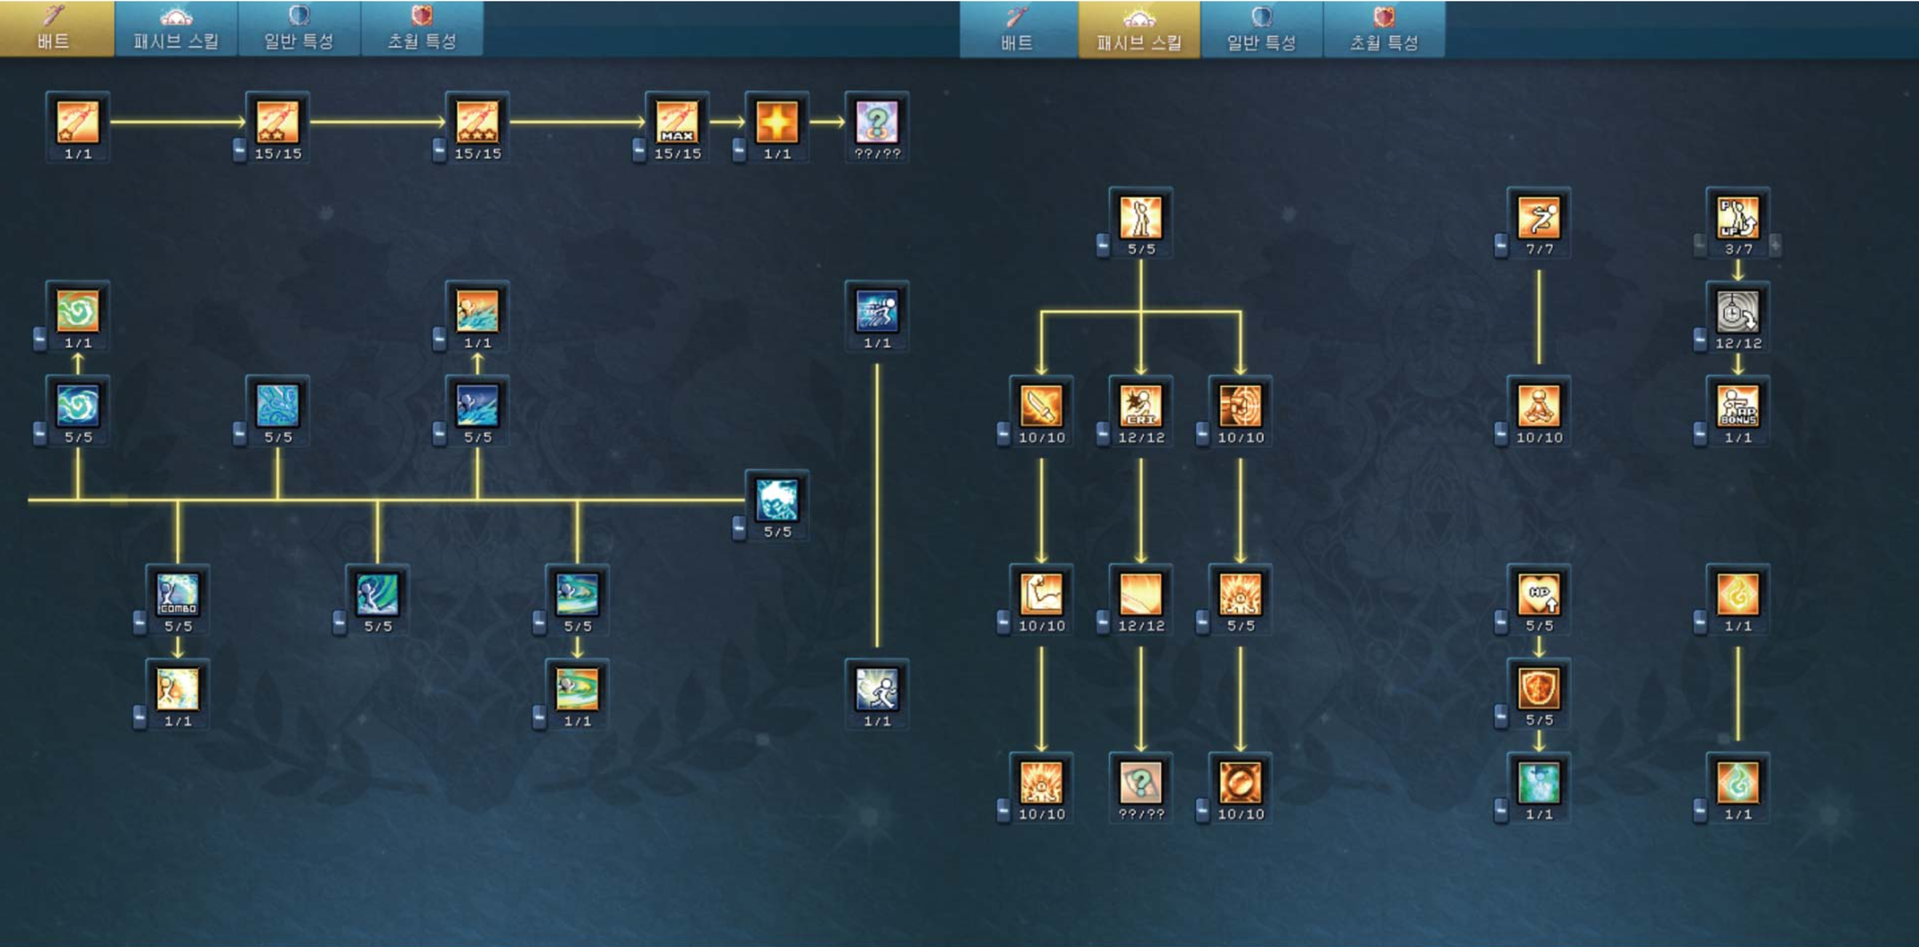Image resolution: width=1919 pixels, height=947 pixels.
Task: Select the AP BONUS passive skill icon
Action: coord(1738,406)
